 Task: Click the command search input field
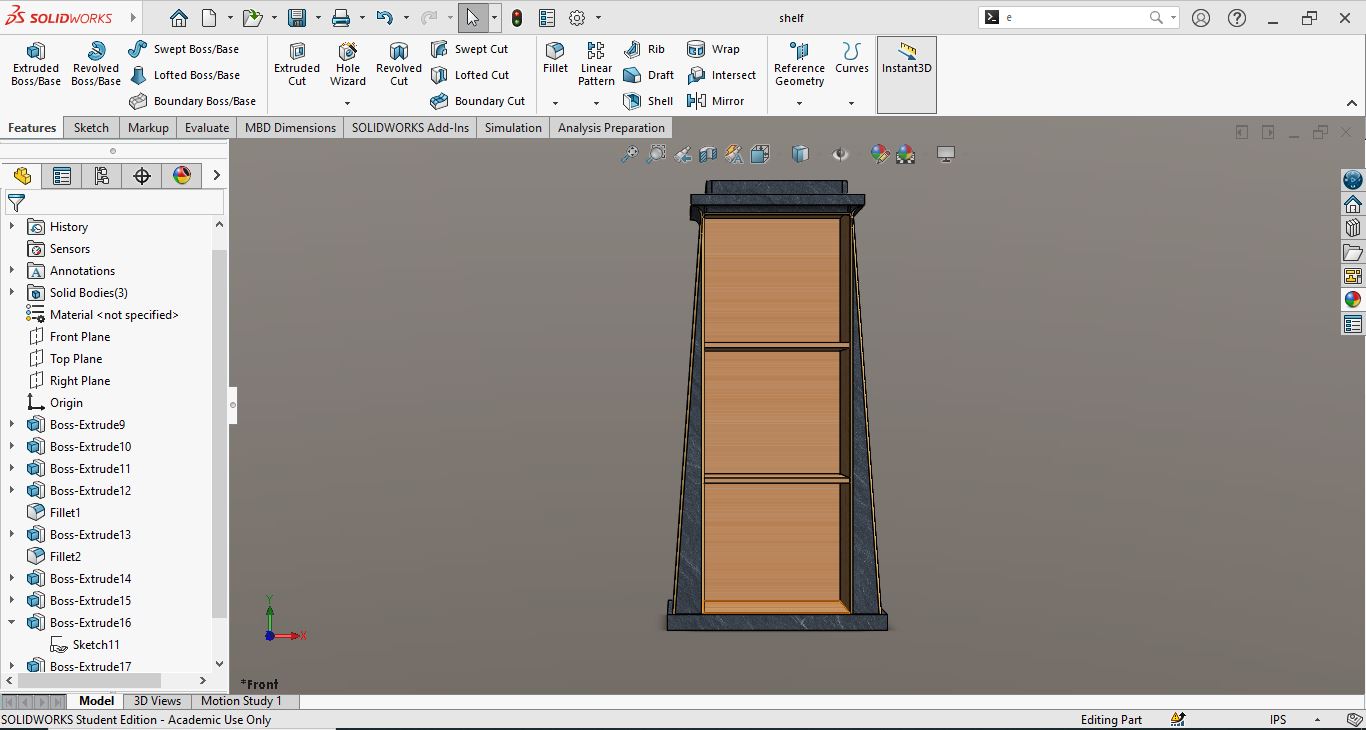pyautogui.click(x=1075, y=18)
